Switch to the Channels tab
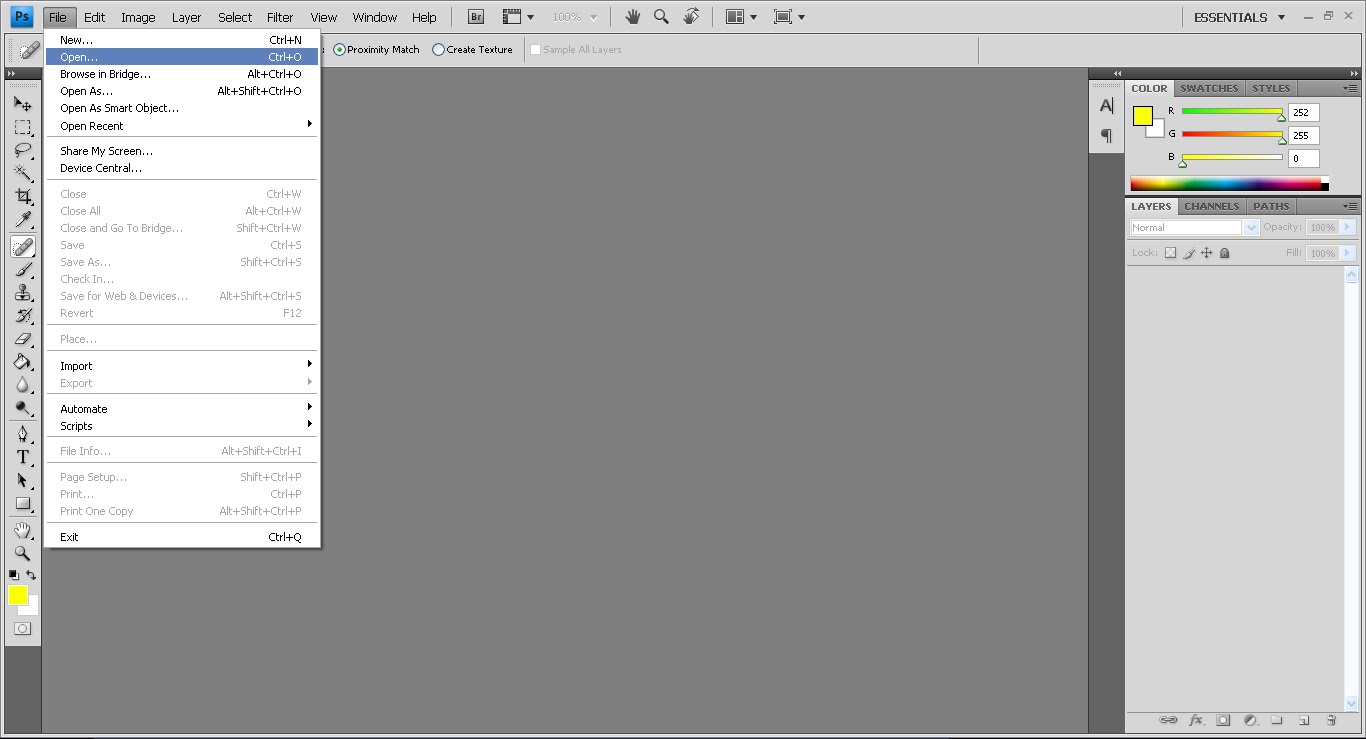The image size is (1366, 739). pos(1211,206)
